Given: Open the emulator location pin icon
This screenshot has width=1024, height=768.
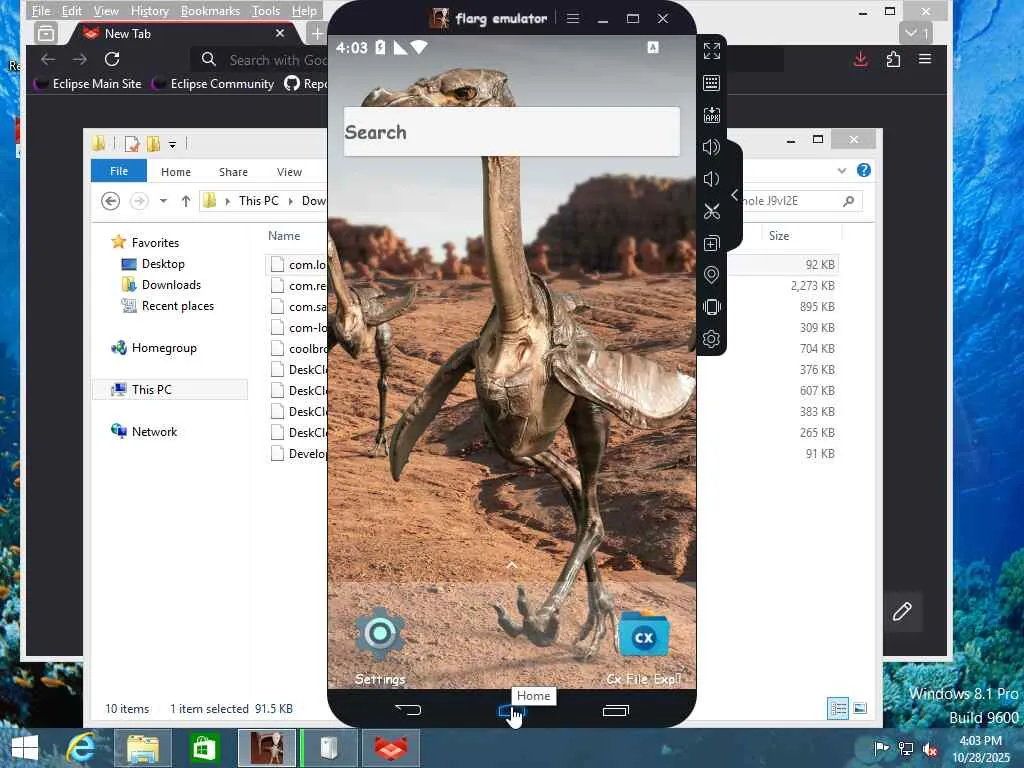Looking at the screenshot, I should 711,275.
